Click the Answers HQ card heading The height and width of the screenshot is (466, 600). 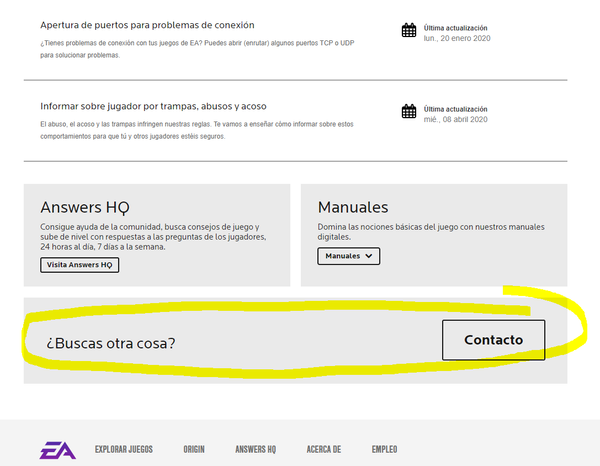tap(85, 207)
